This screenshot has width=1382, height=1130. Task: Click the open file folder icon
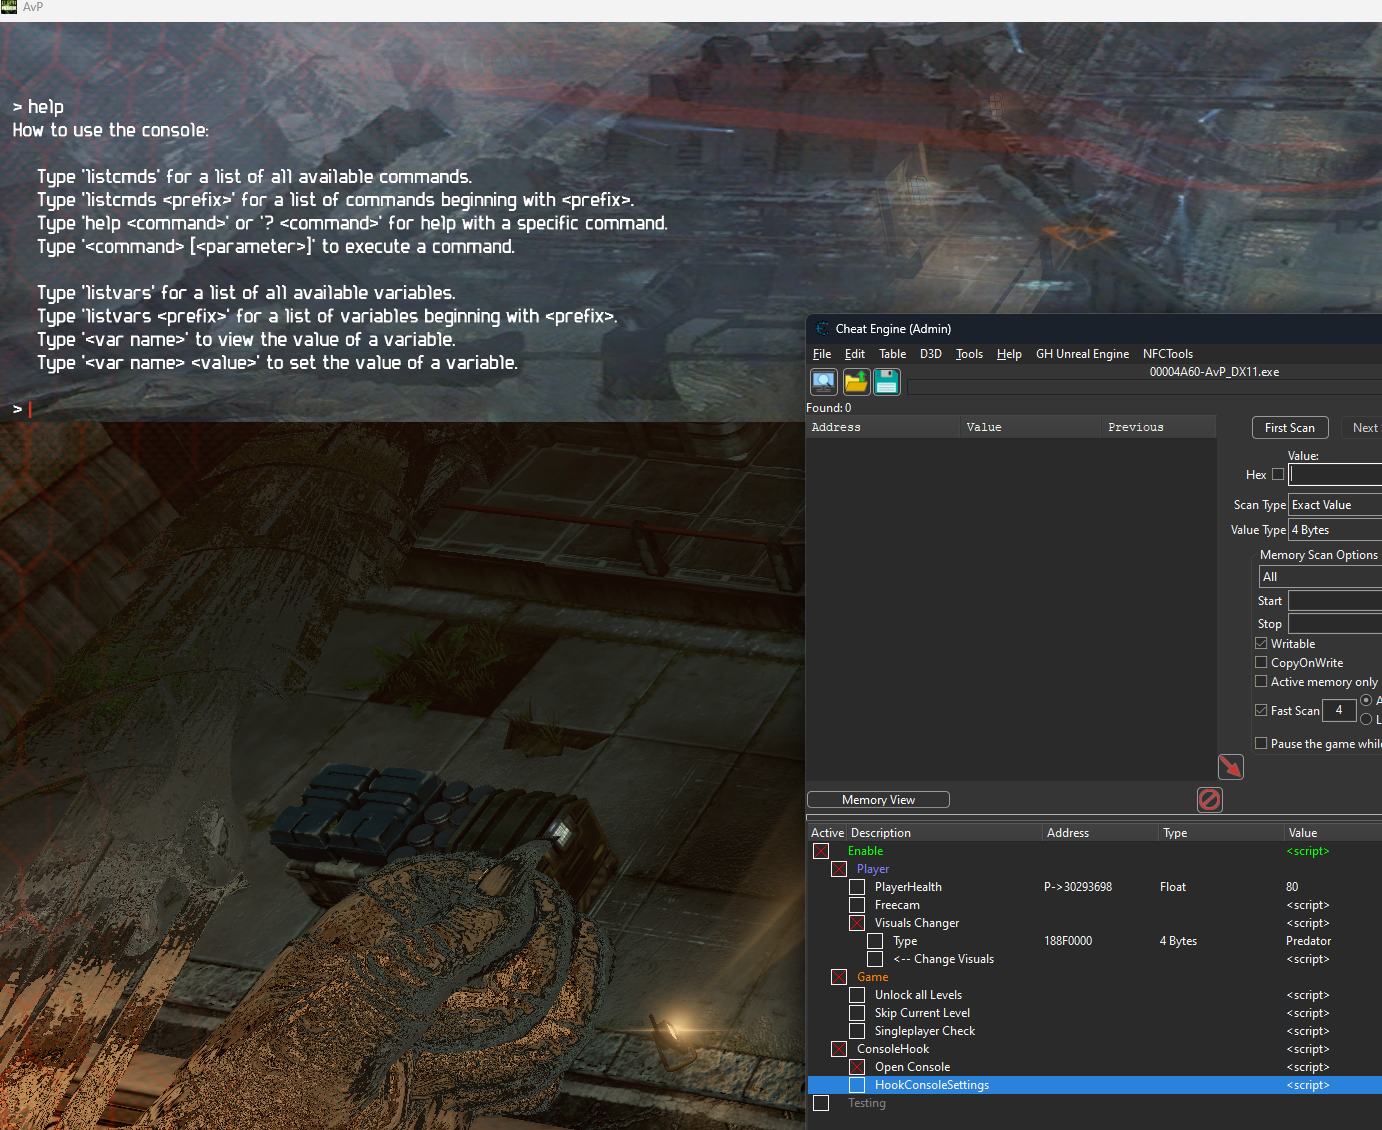point(856,382)
